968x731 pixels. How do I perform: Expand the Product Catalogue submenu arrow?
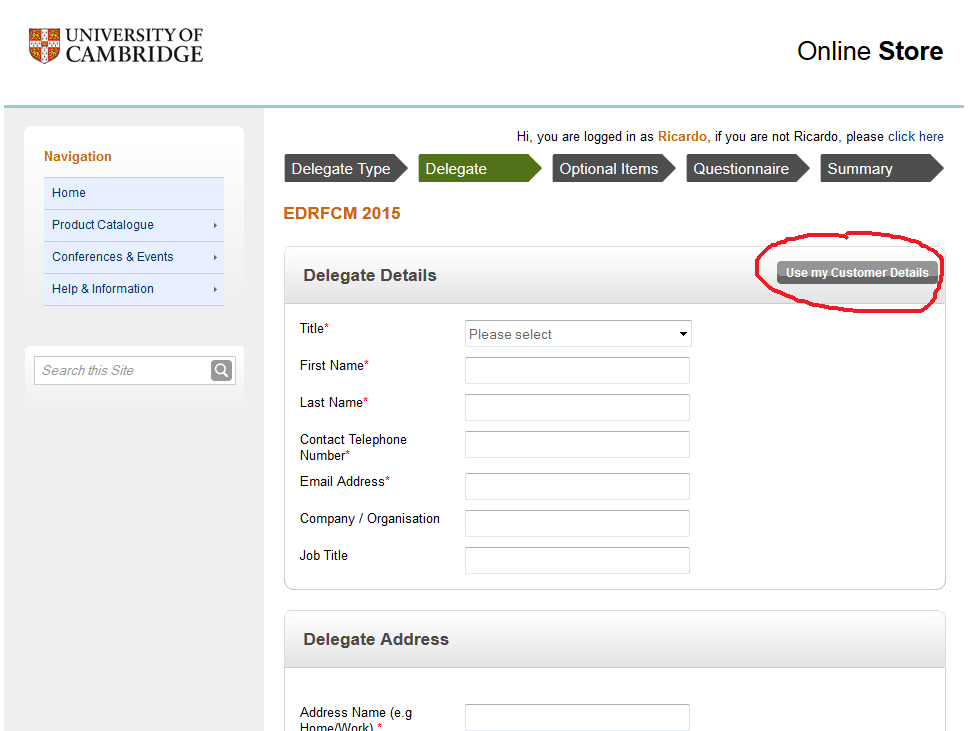pos(215,225)
